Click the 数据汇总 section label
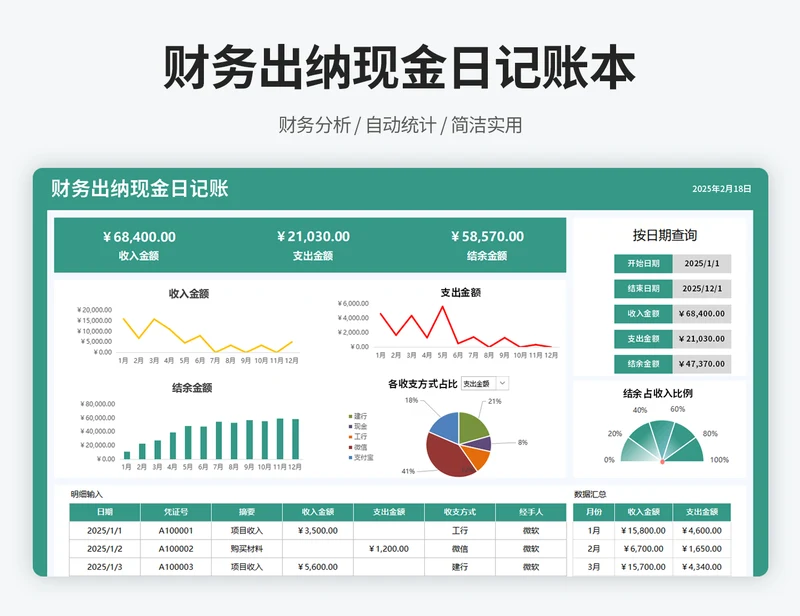The width and height of the screenshot is (800, 616). click(x=590, y=494)
